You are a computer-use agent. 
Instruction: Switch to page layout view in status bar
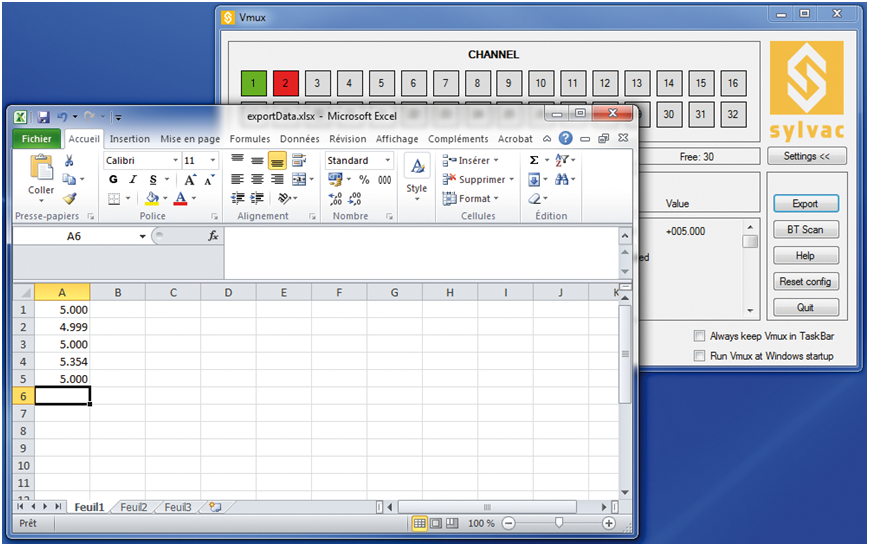tap(436, 523)
